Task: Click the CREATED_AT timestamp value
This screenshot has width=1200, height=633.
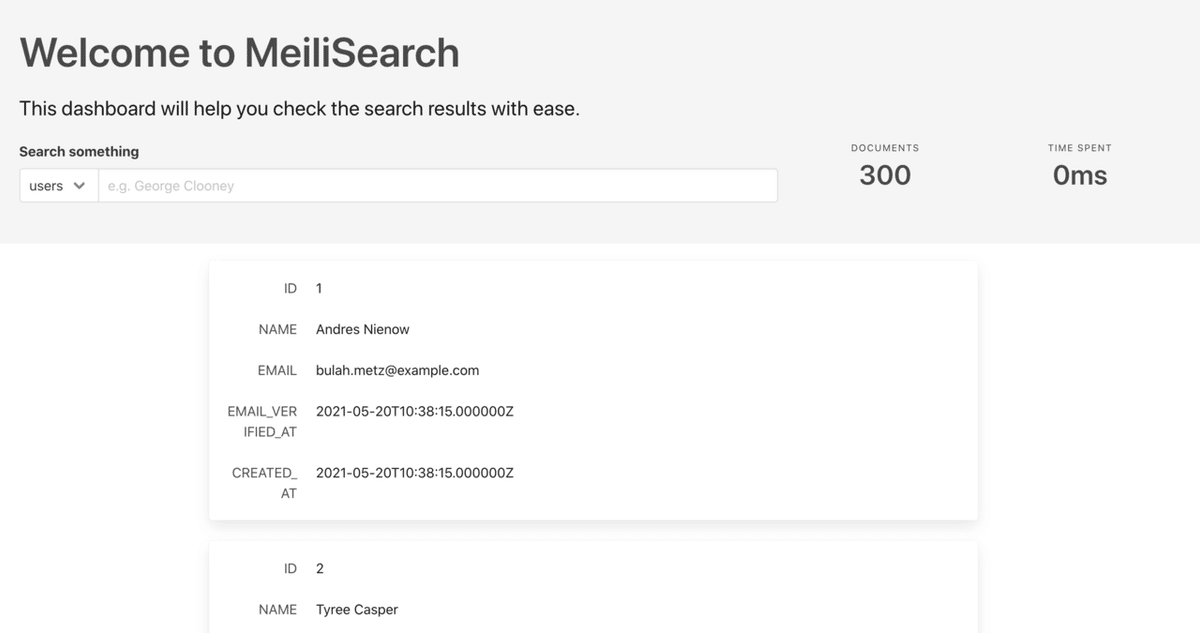Action: [x=414, y=472]
